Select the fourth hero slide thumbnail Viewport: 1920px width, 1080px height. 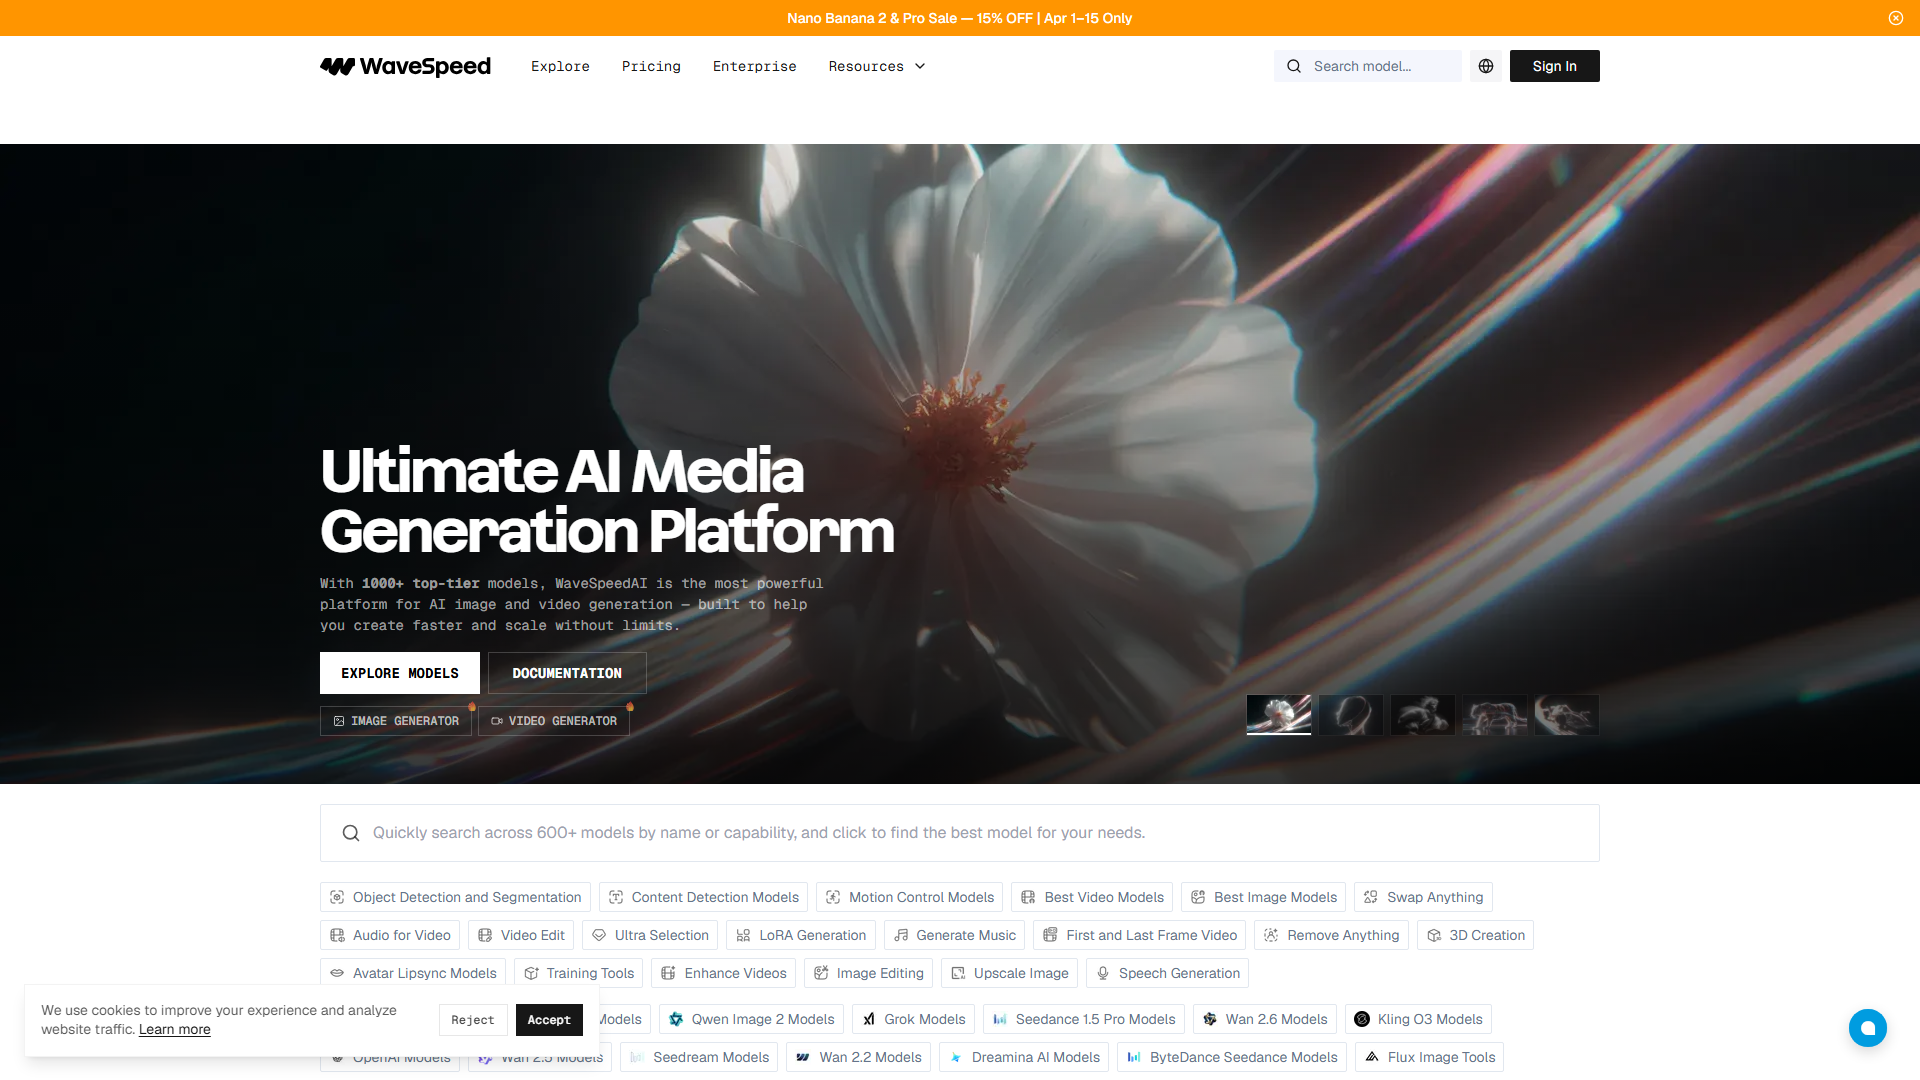click(1495, 715)
